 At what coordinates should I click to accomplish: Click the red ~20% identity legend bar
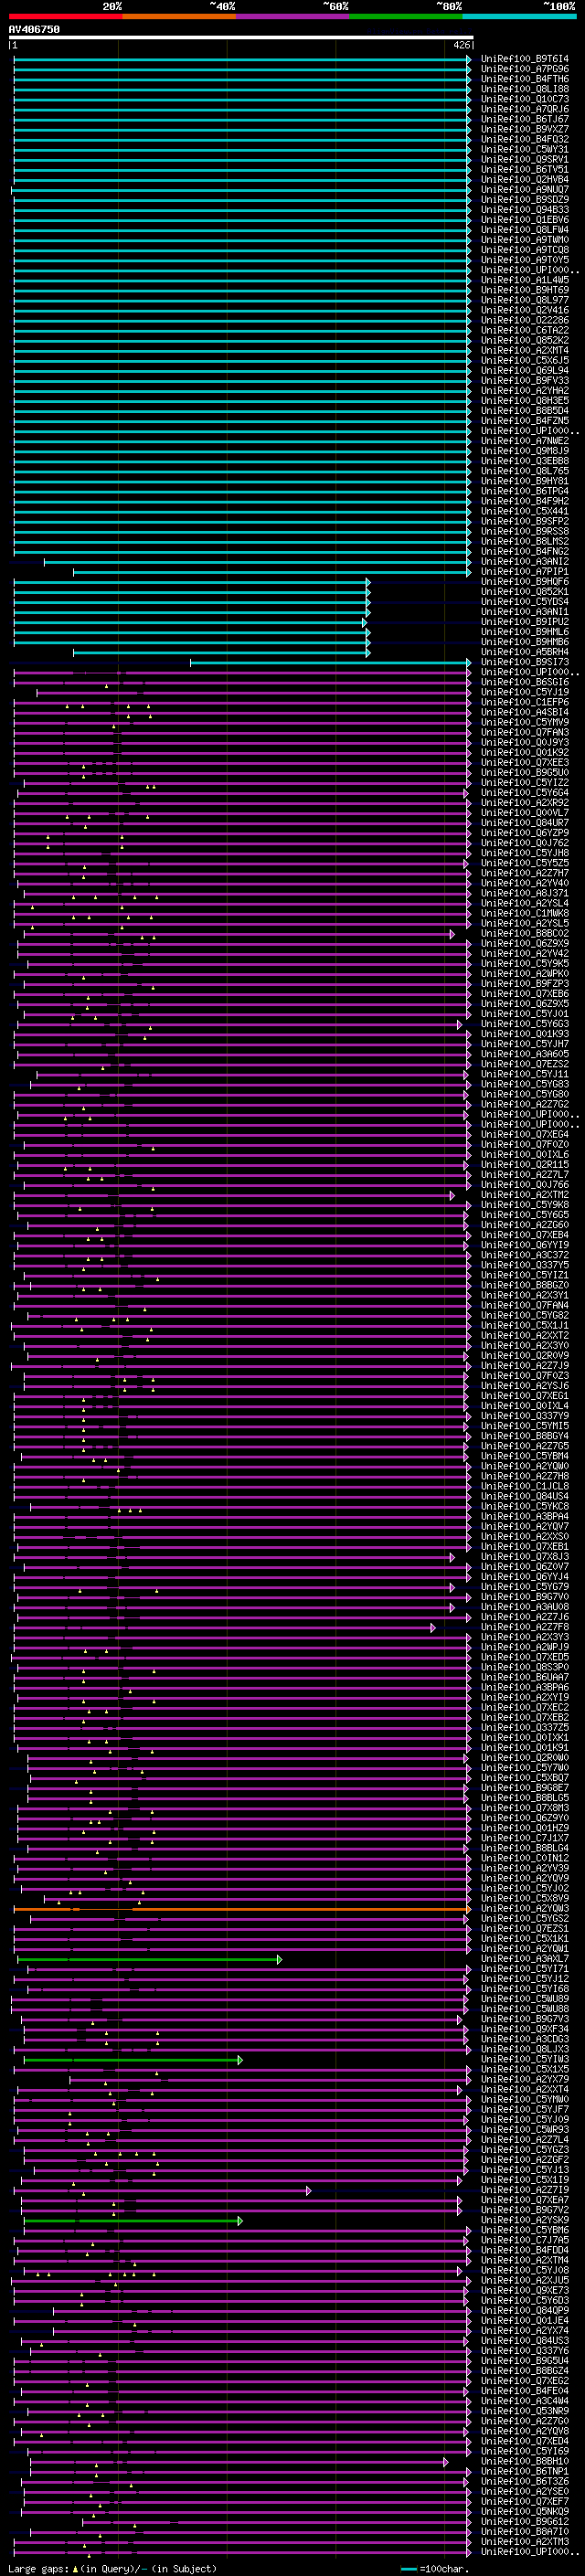(65, 16)
